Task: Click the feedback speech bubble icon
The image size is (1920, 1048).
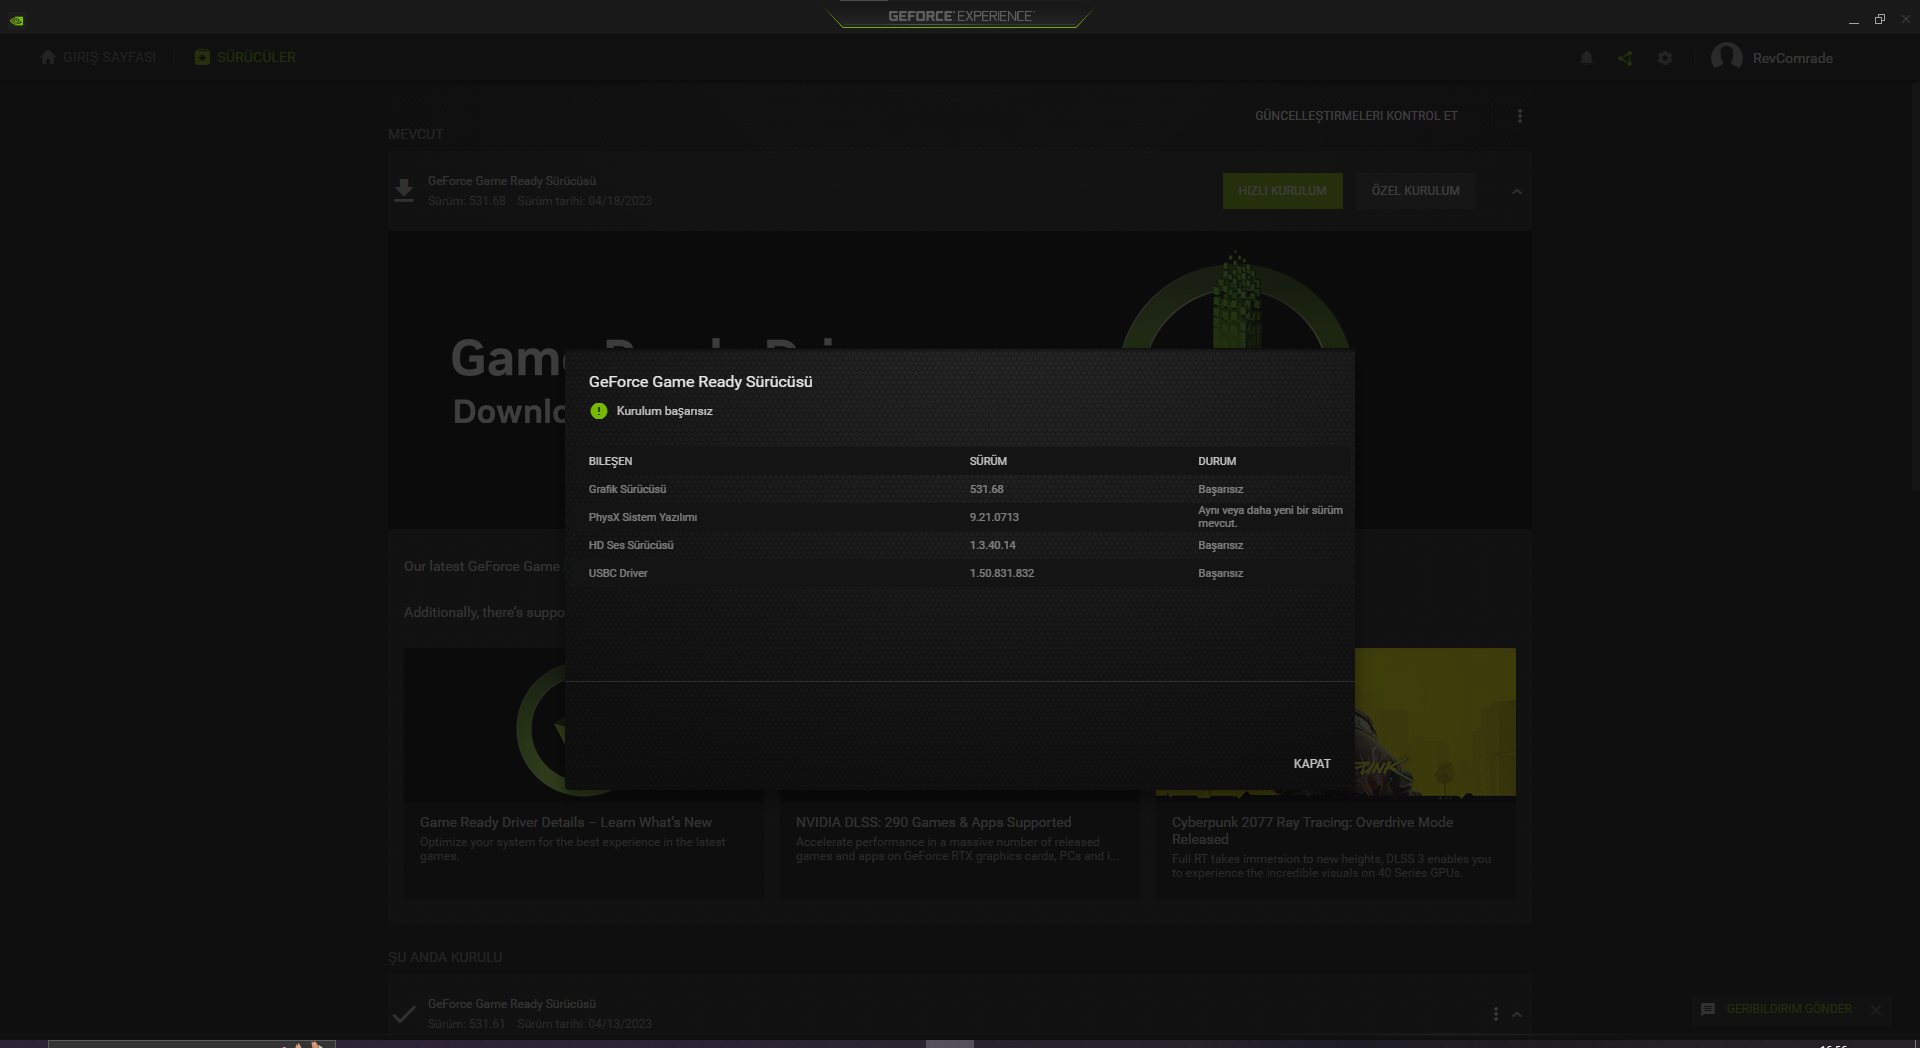Action: pos(1708,1009)
